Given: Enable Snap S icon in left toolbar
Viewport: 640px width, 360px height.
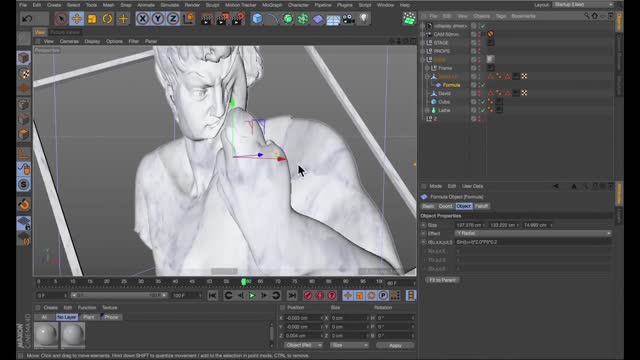Looking at the screenshot, I should [24, 184].
